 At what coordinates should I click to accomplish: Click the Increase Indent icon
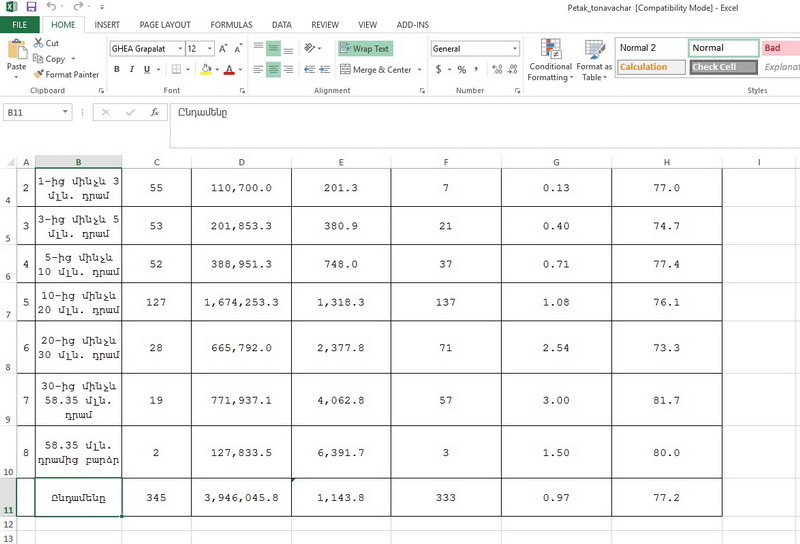pyautogui.click(x=325, y=70)
